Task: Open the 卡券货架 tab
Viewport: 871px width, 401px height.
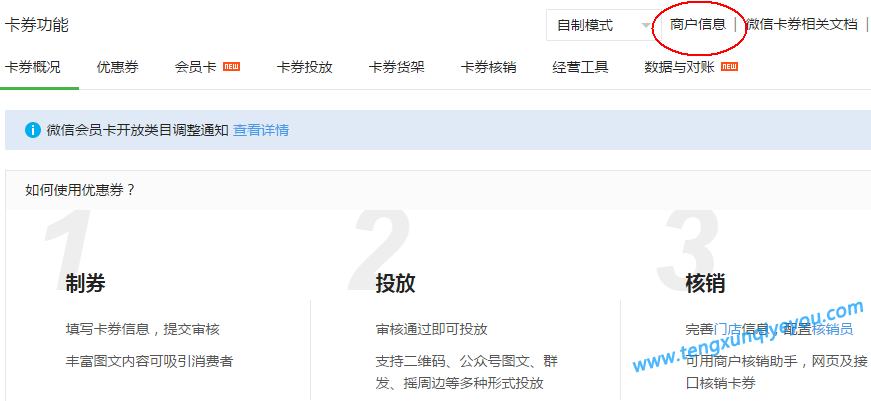Action: (x=397, y=68)
